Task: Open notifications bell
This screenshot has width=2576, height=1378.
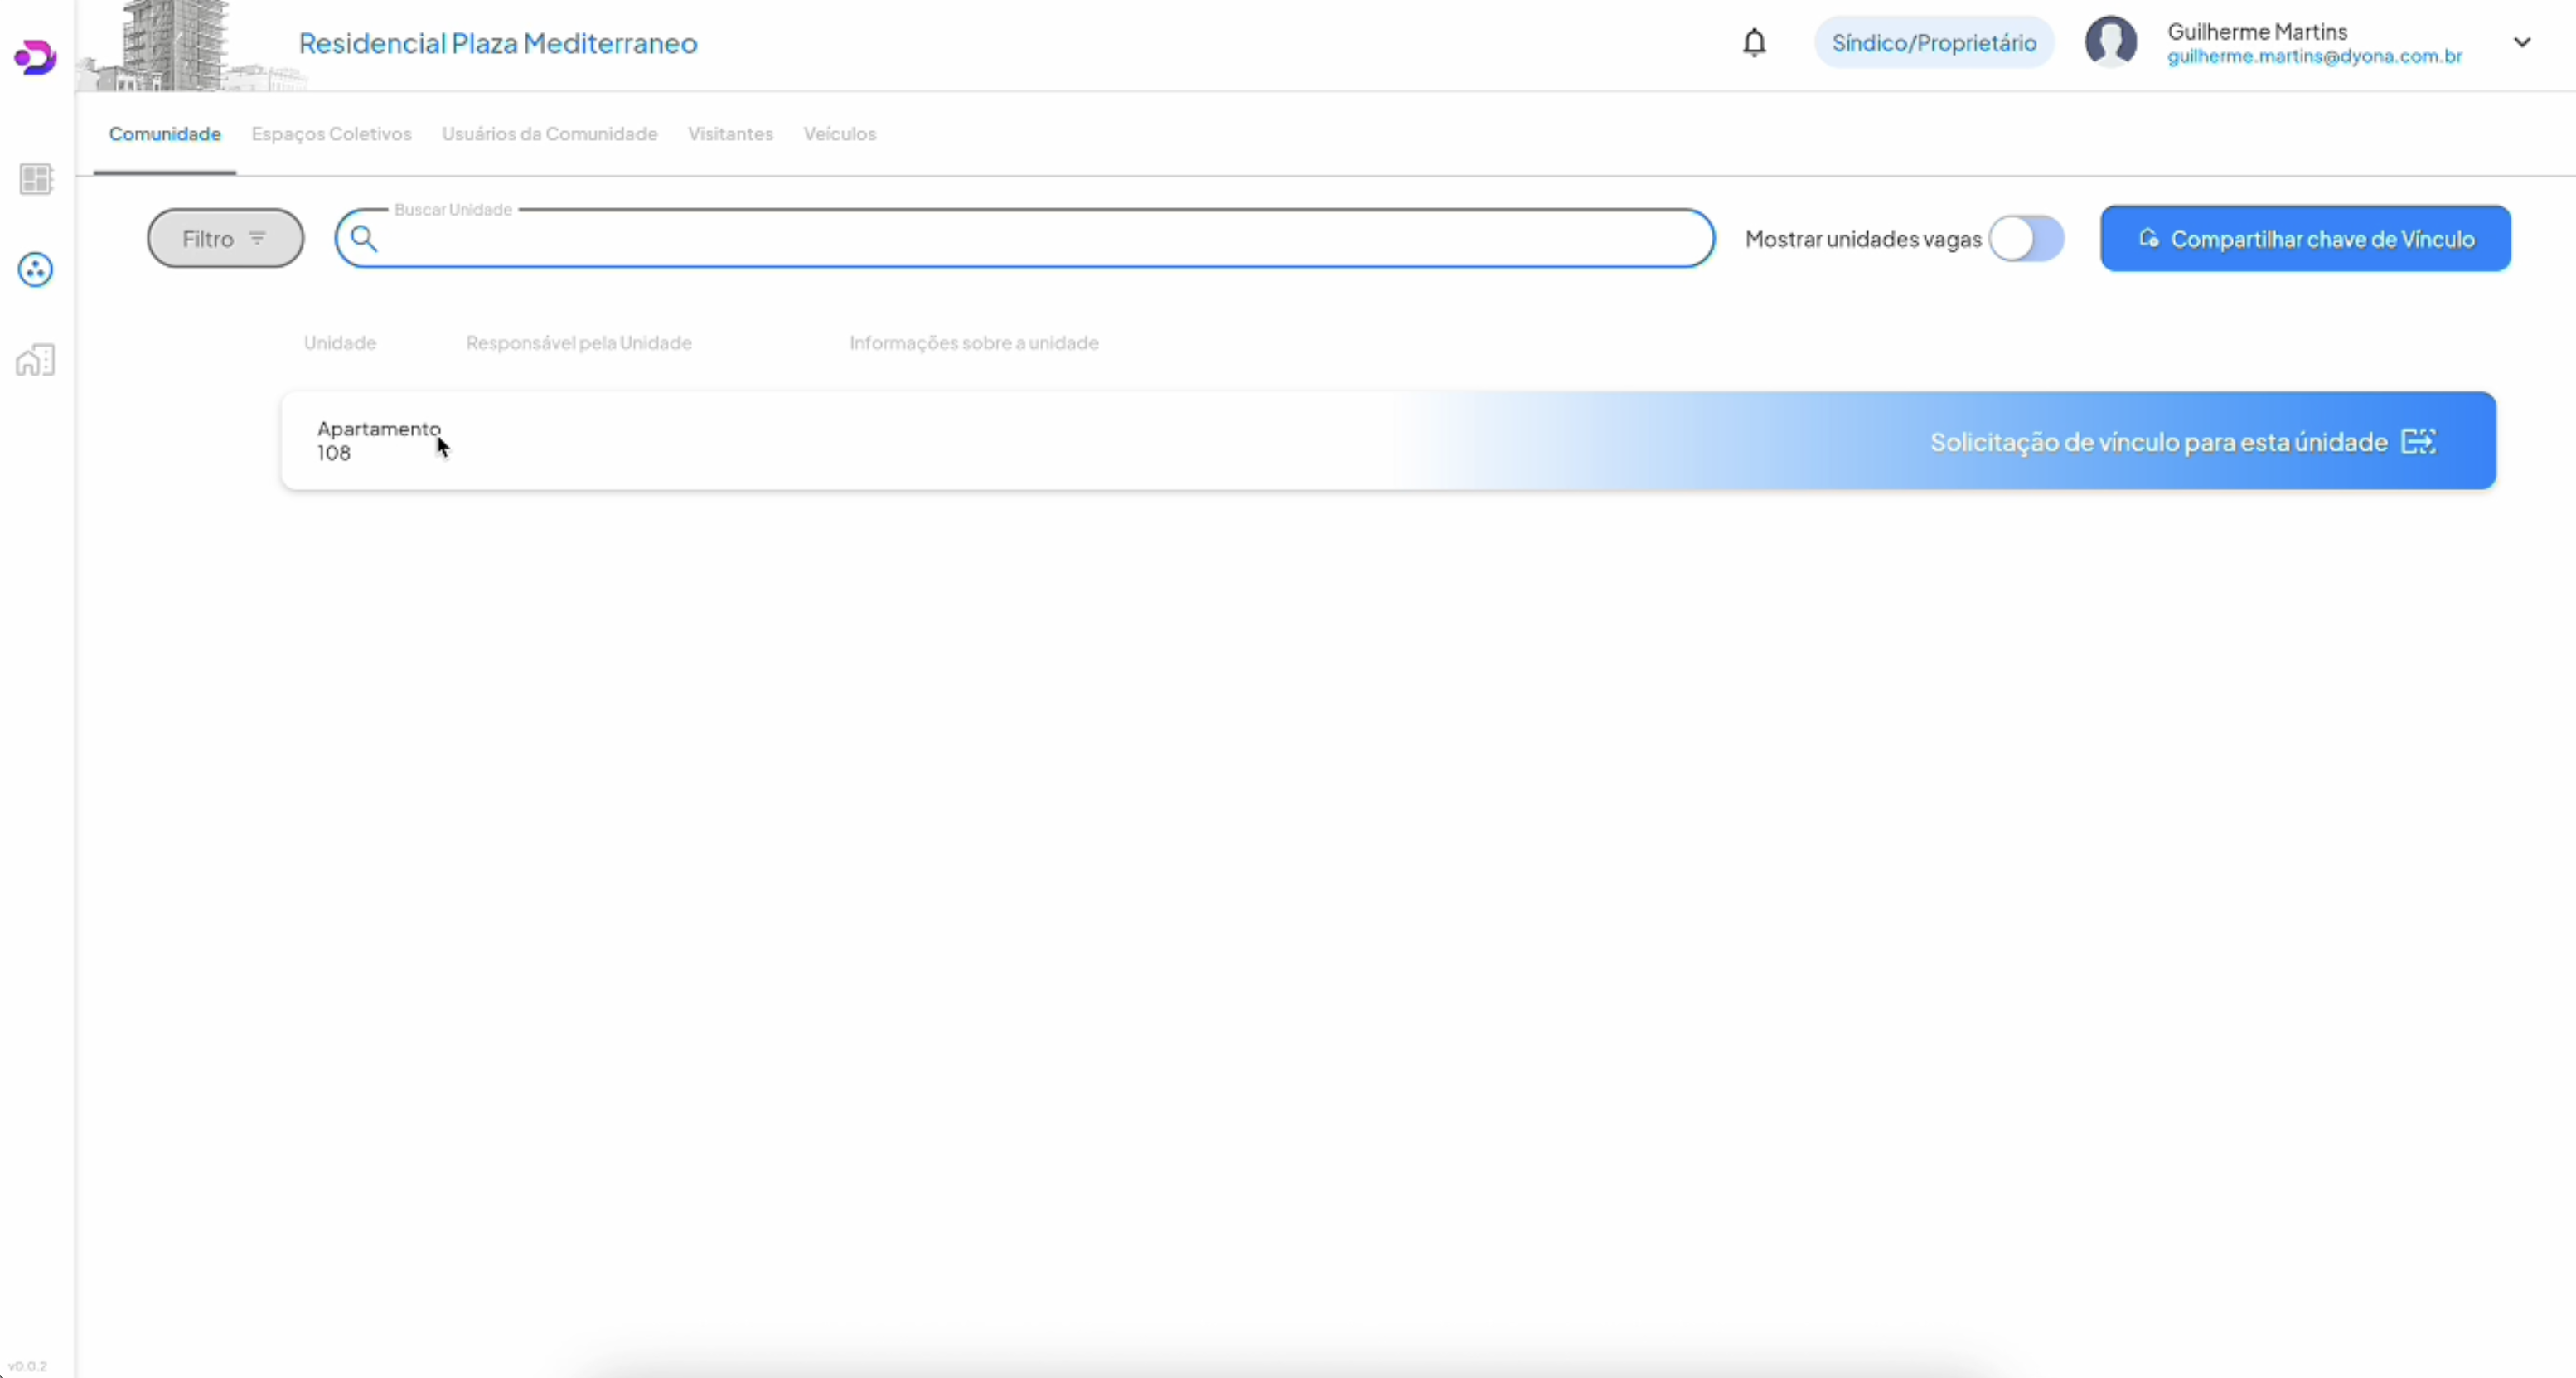Action: tap(1754, 43)
